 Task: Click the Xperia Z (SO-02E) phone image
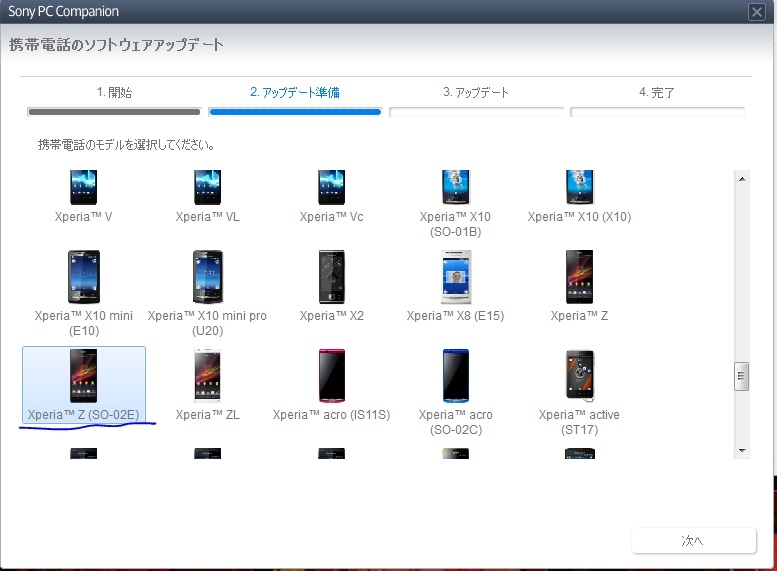point(83,376)
